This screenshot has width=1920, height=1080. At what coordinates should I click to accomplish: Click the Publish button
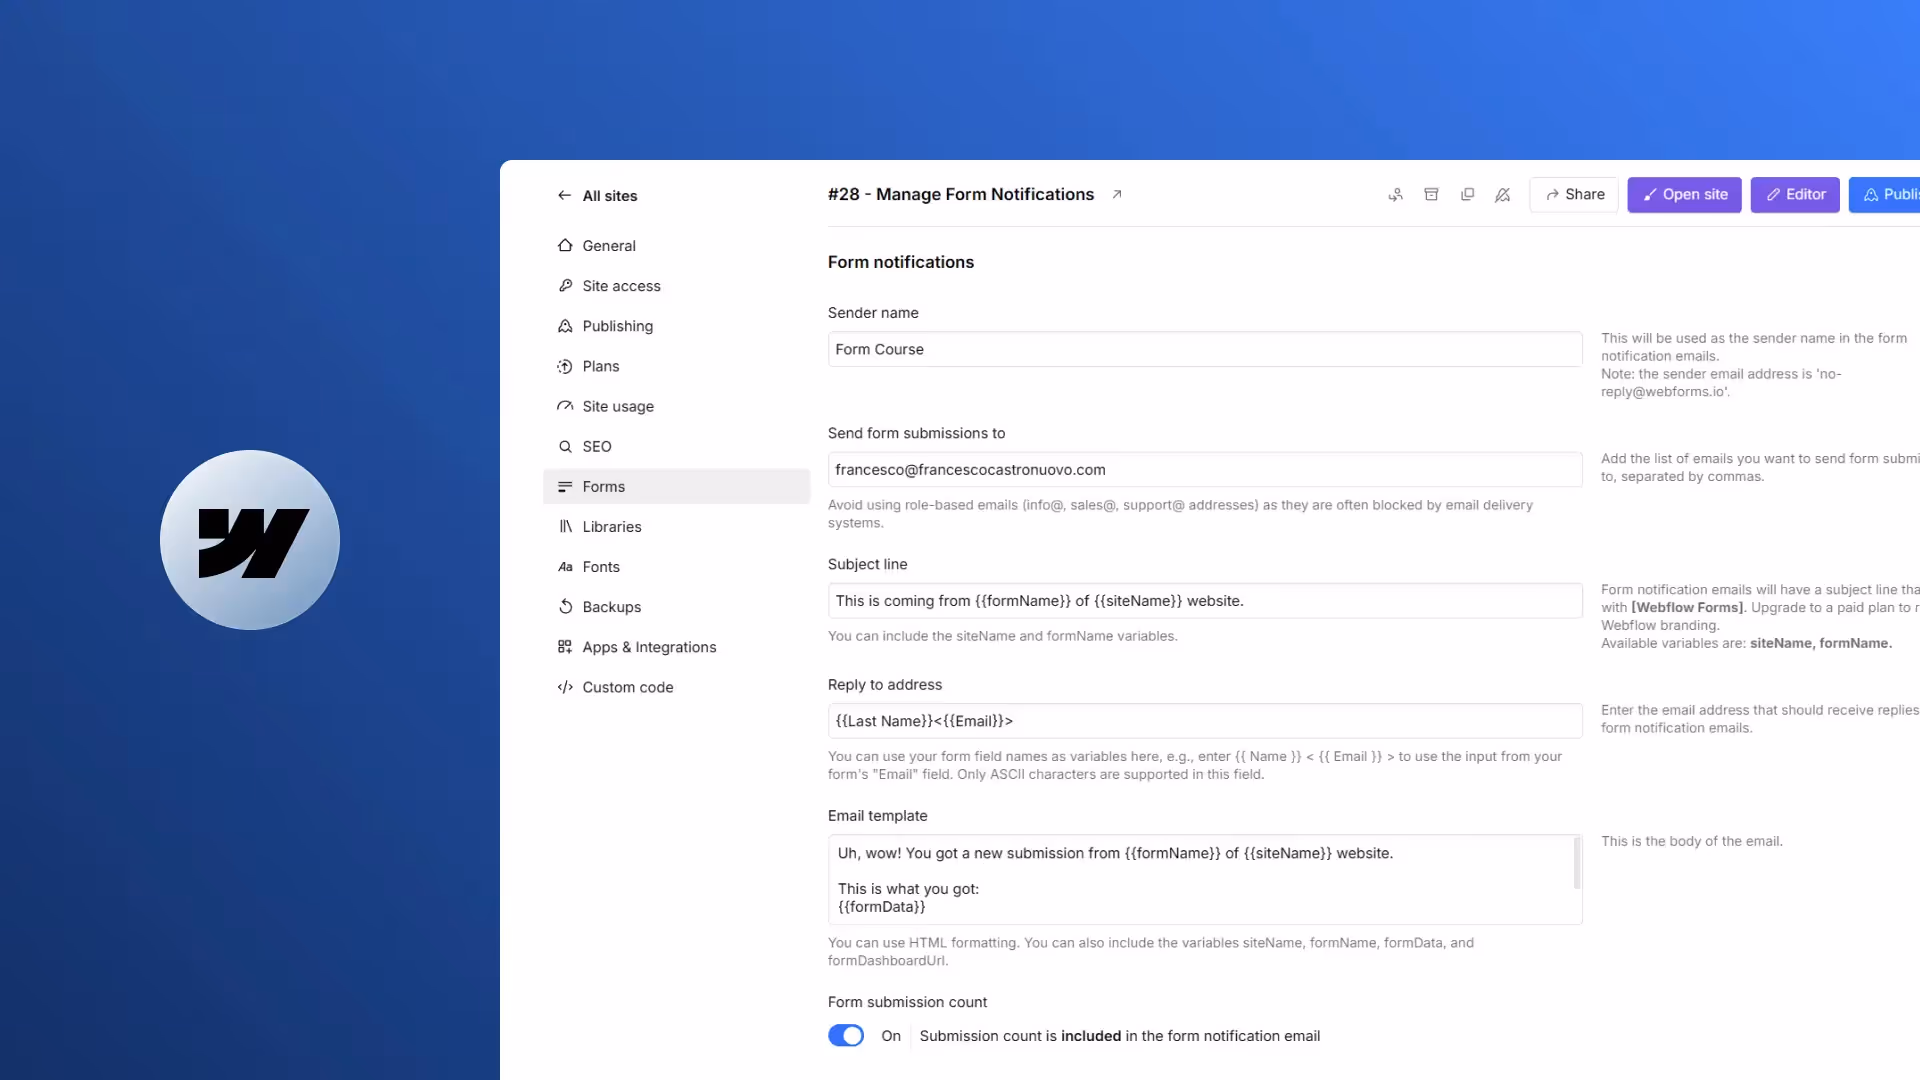(x=1888, y=195)
